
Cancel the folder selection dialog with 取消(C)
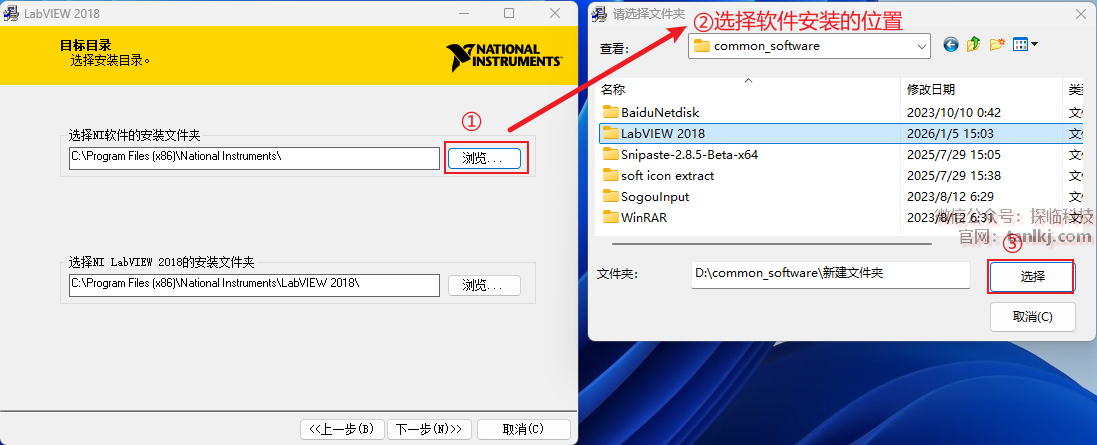1032,317
